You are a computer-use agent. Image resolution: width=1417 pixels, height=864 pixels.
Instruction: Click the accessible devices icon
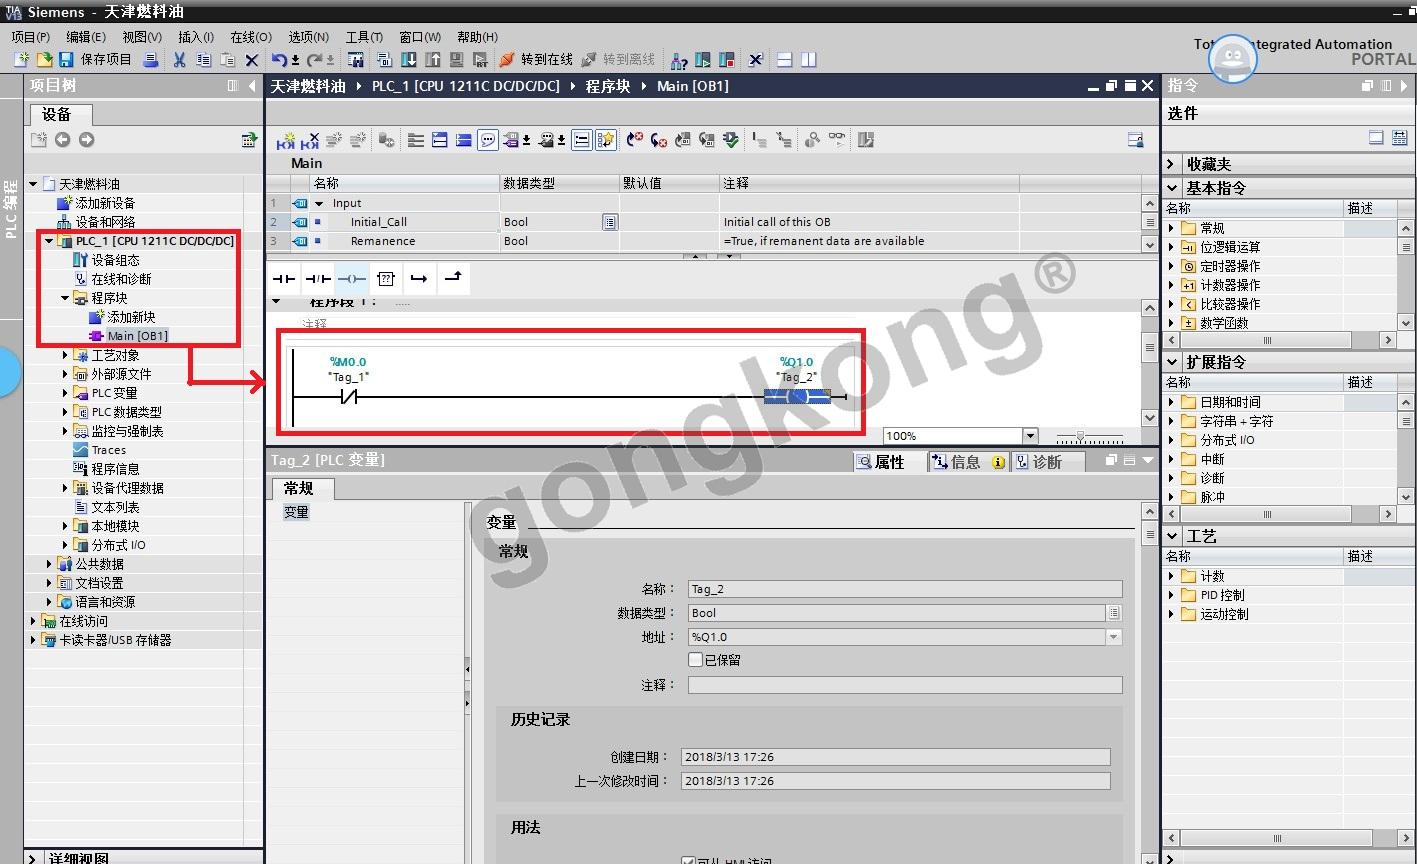(x=679, y=60)
